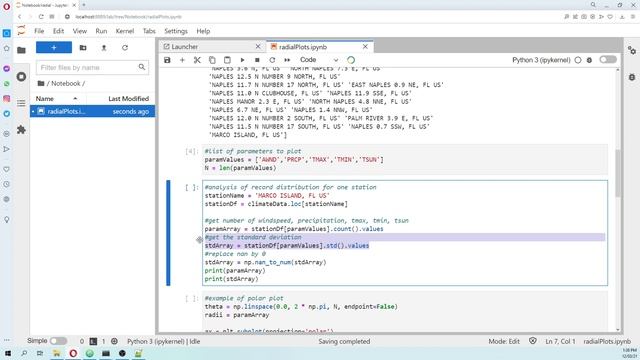Refresh the file list
The image size is (640, 360).
(125, 48)
